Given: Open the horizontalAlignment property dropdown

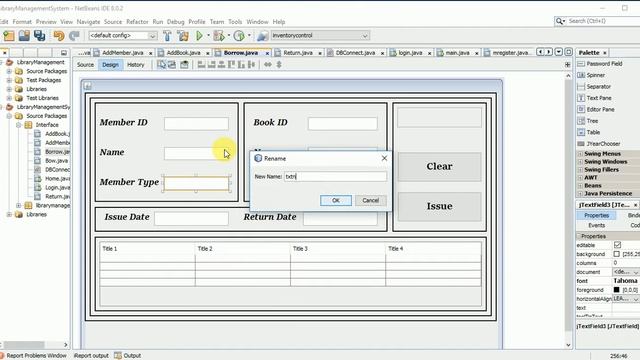Looking at the screenshot, I should click(635, 299).
